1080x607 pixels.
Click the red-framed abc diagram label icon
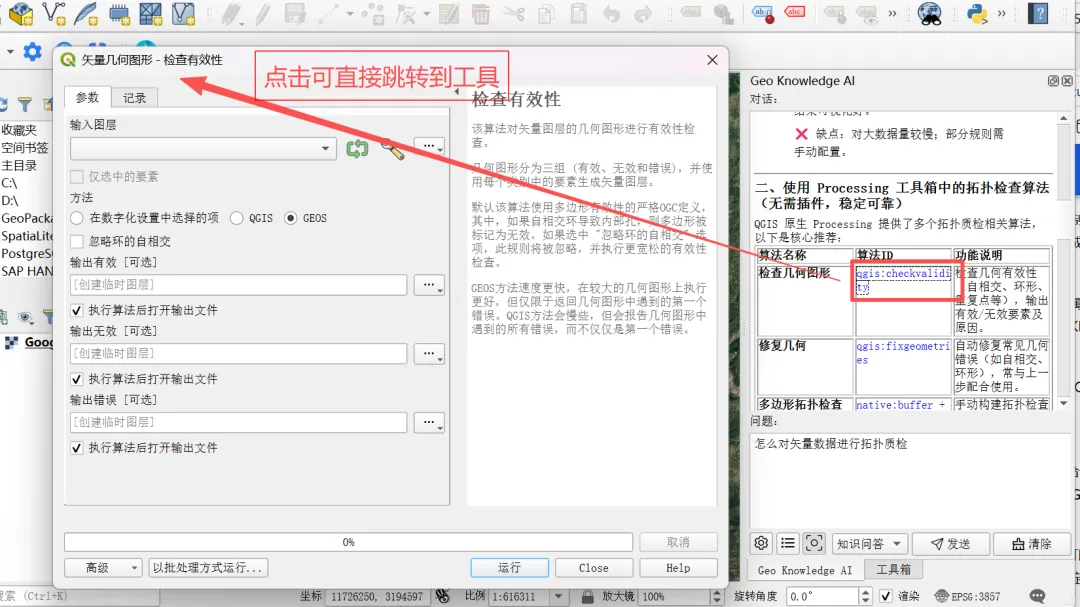pyautogui.click(x=795, y=12)
